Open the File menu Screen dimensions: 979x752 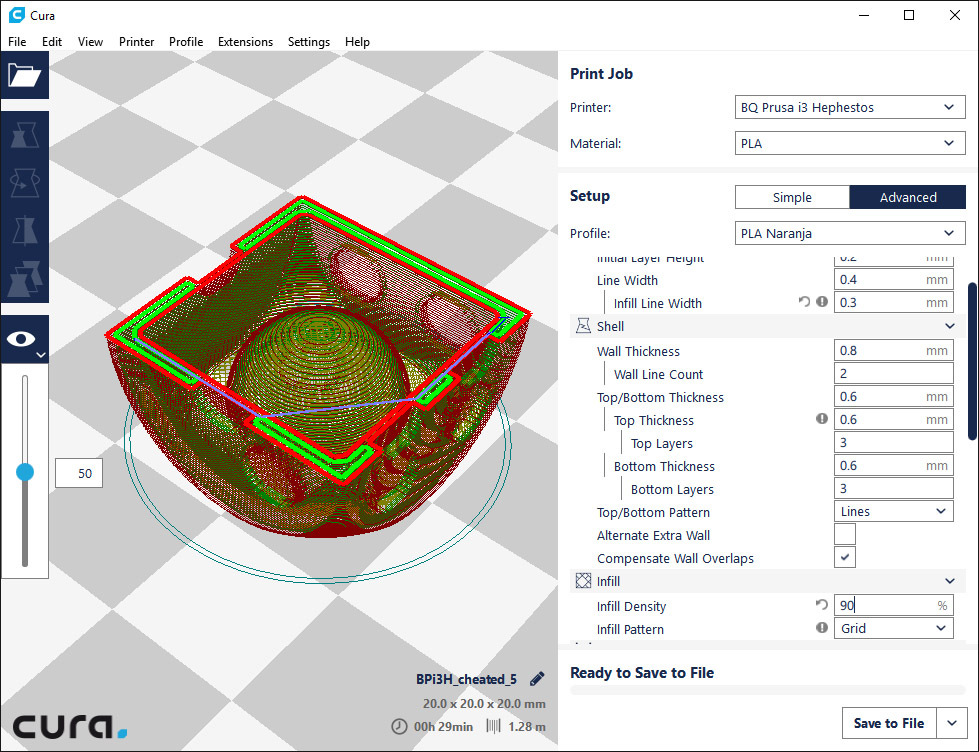coord(17,42)
